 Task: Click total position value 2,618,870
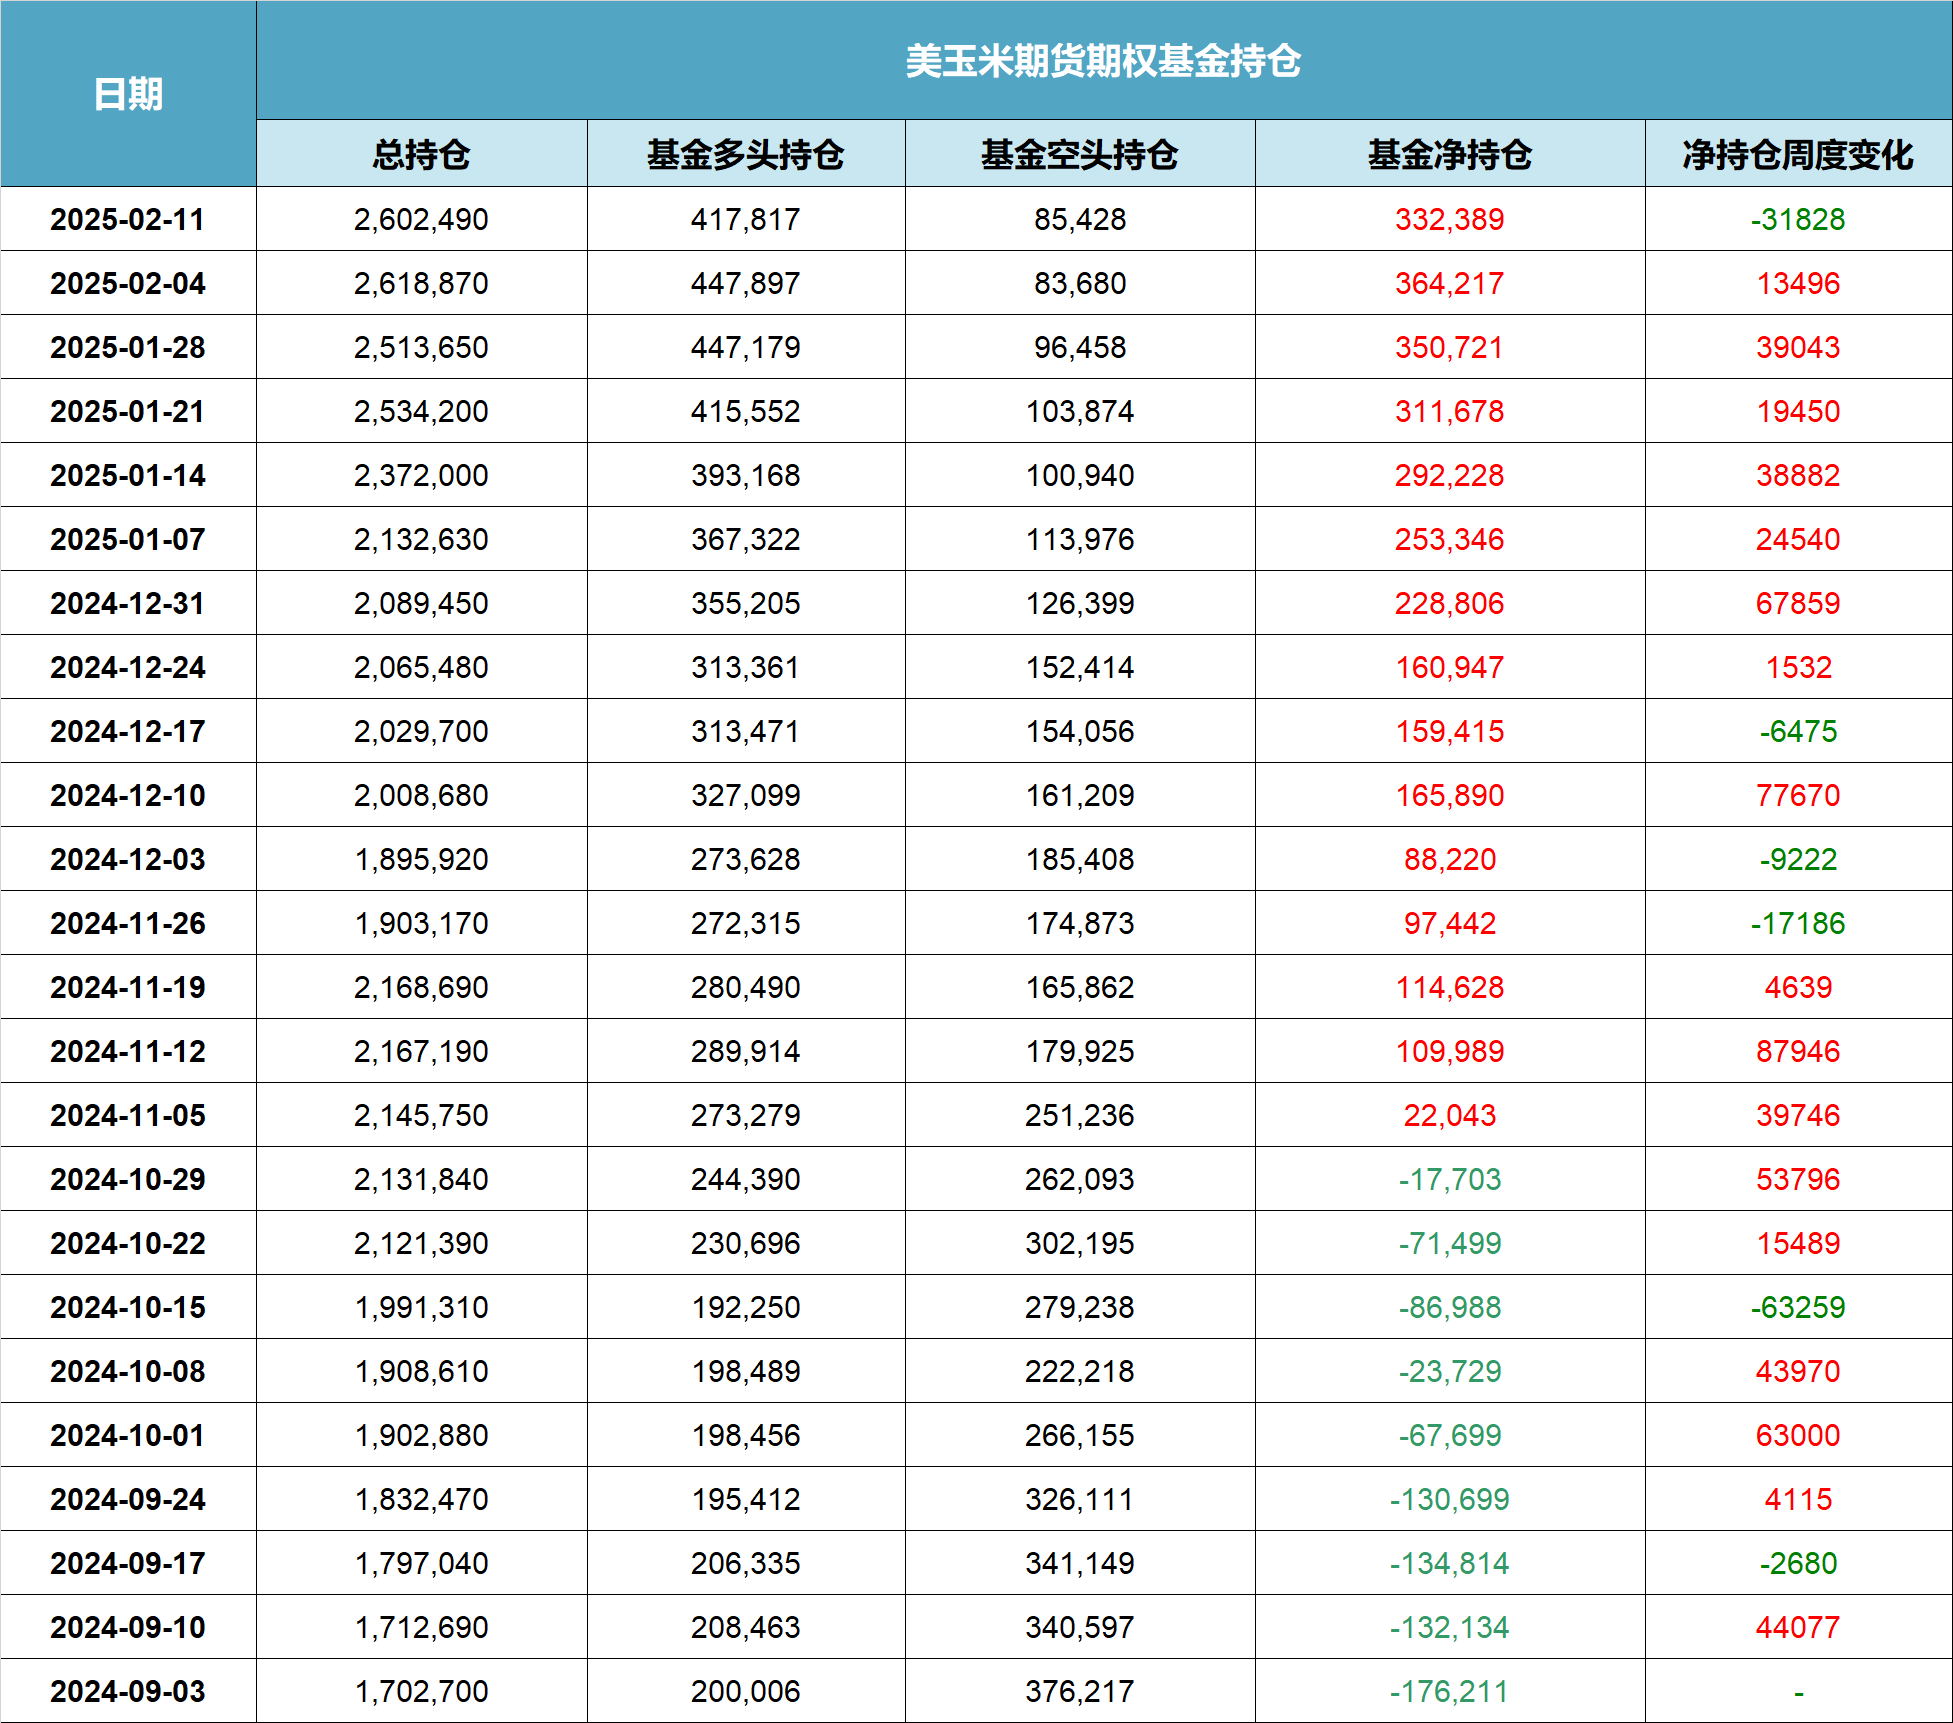pos(421,283)
